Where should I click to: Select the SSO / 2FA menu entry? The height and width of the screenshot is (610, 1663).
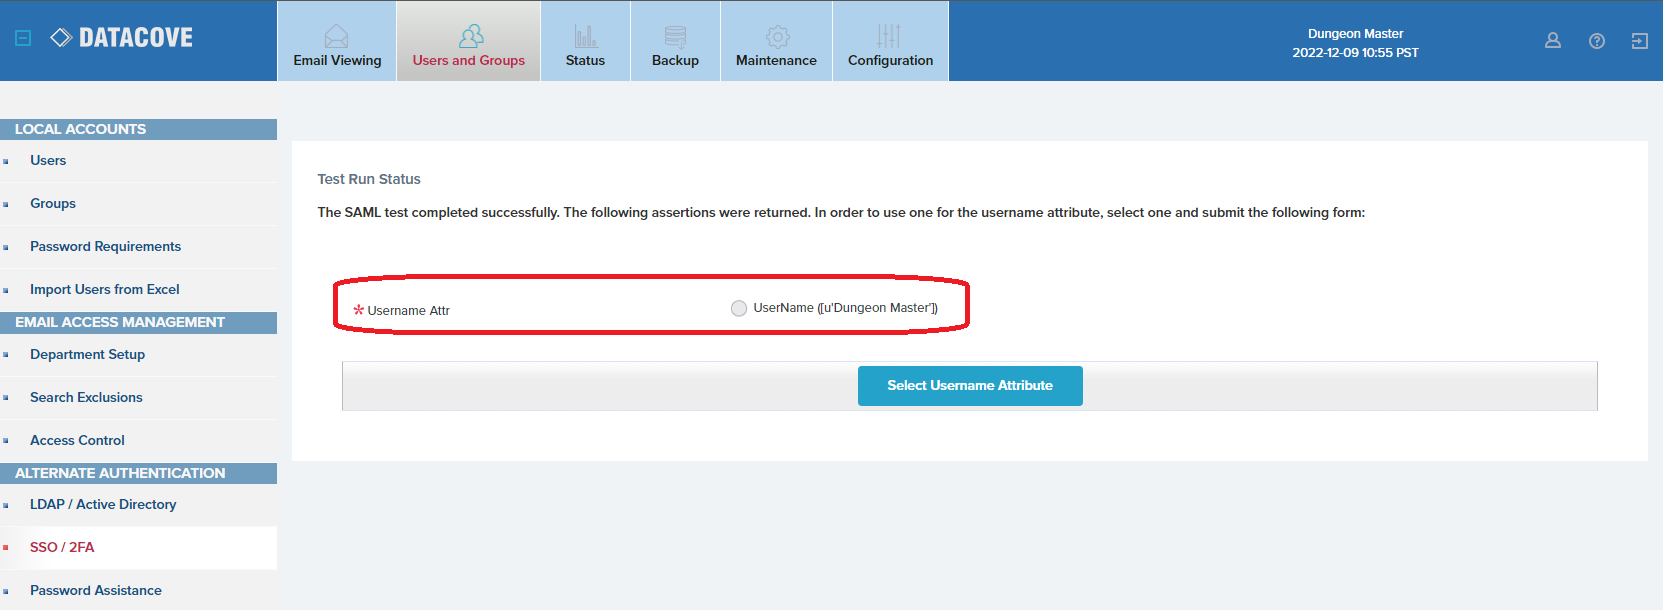[62, 548]
